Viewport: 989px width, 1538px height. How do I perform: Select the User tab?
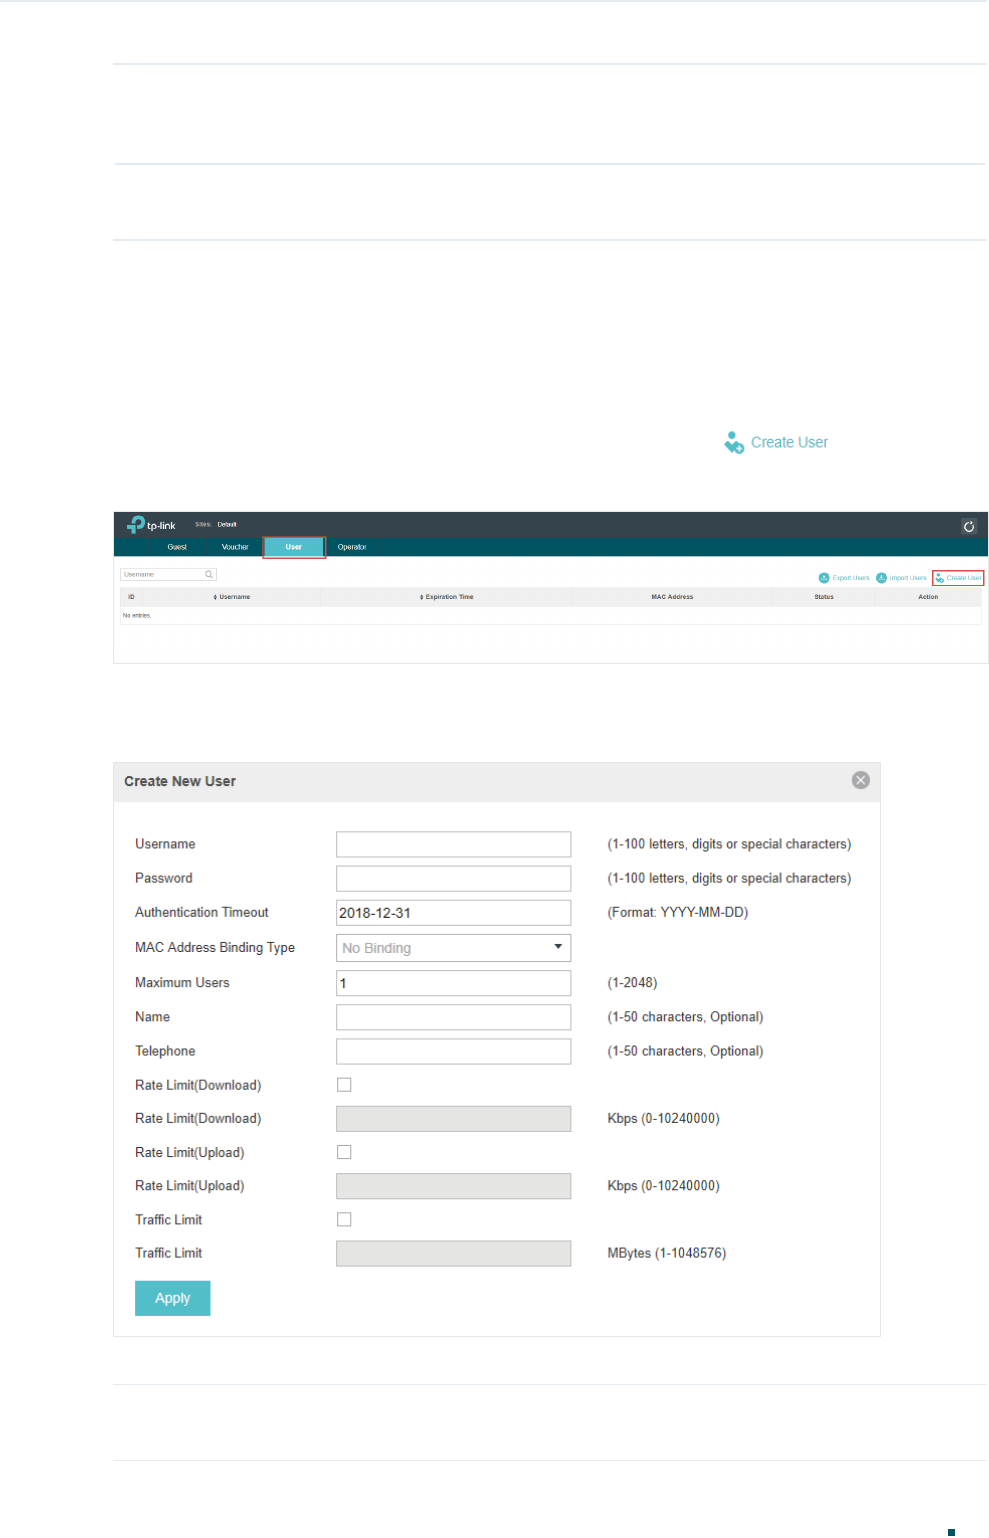[x=294, y=547]
